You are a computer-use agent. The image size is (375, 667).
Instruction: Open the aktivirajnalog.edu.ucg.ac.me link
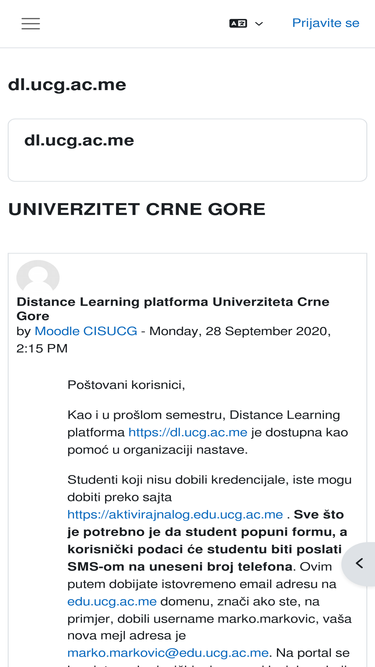tap(175, 515)
